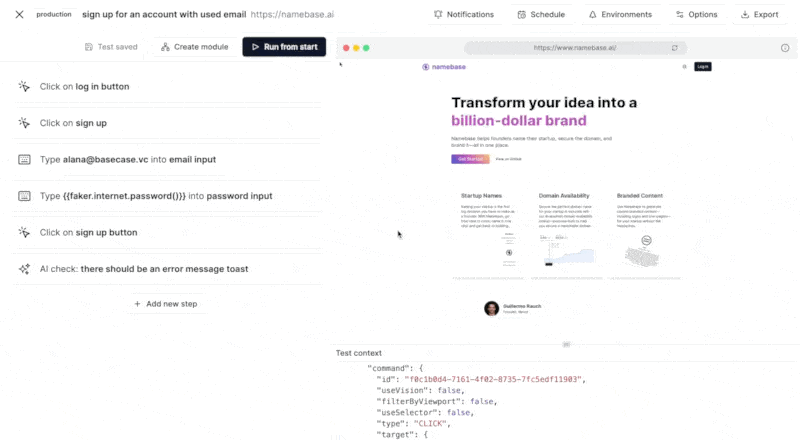Image resolution: width=800 pixels, height=440 pixels.
Task: Open the Options panel
Action: 696,14
